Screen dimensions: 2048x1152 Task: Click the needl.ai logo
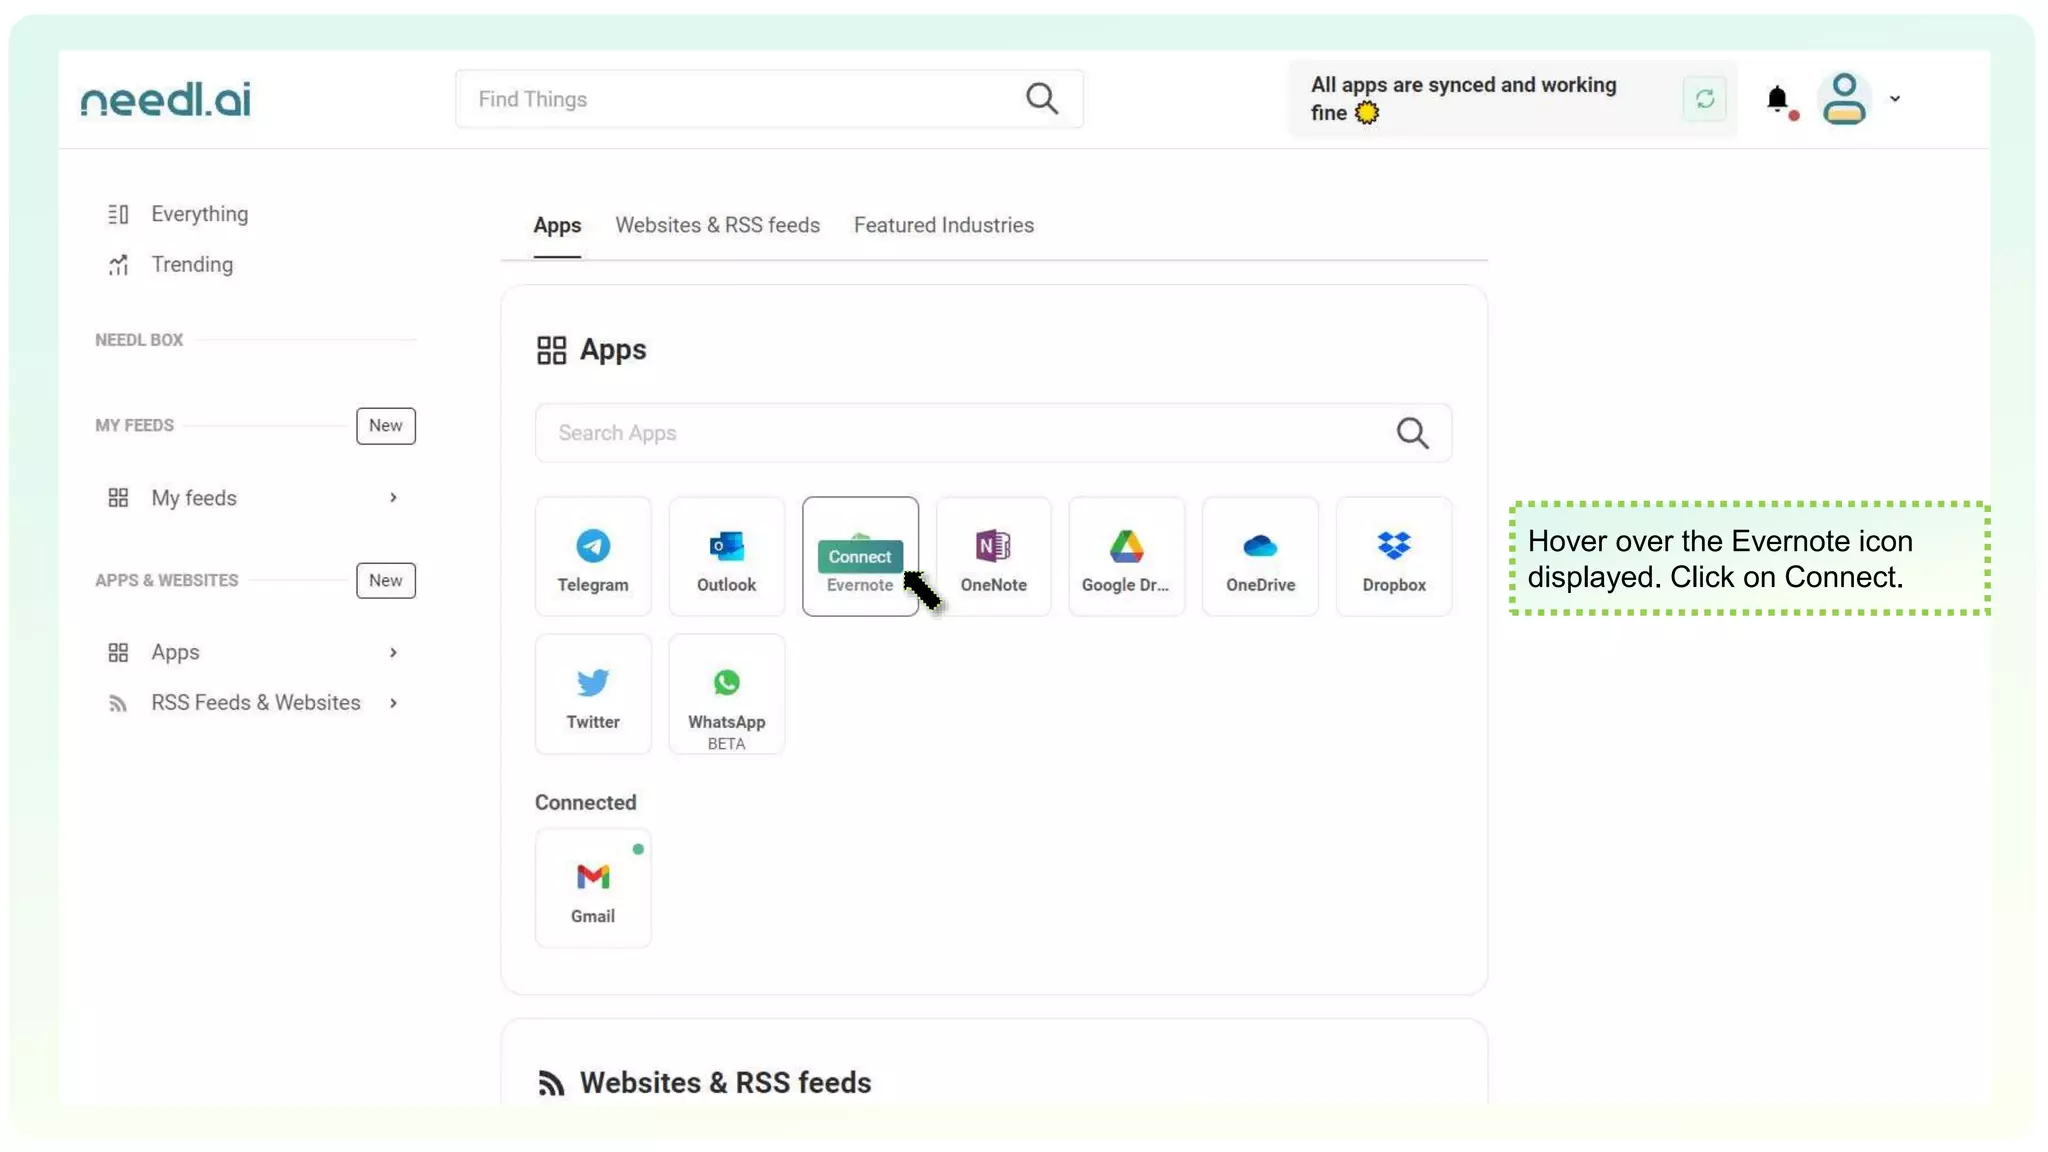[166, 99]
